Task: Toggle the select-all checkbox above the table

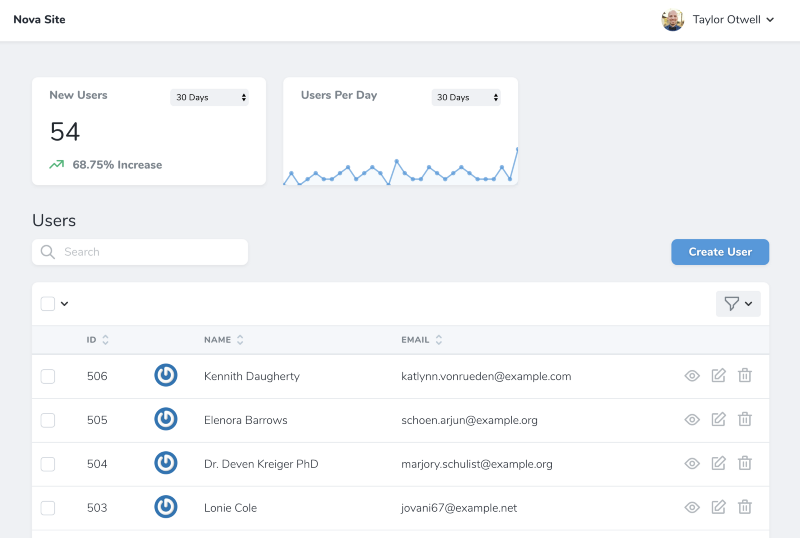Action: pos(48,304)
